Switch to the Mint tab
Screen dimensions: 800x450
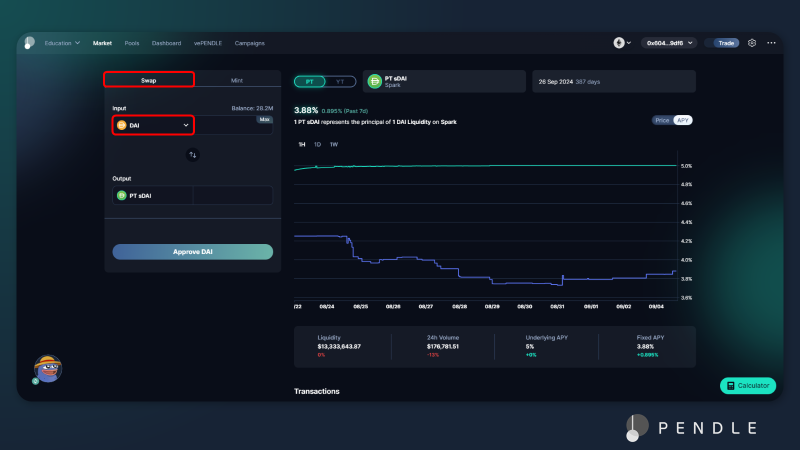point(236,80)
